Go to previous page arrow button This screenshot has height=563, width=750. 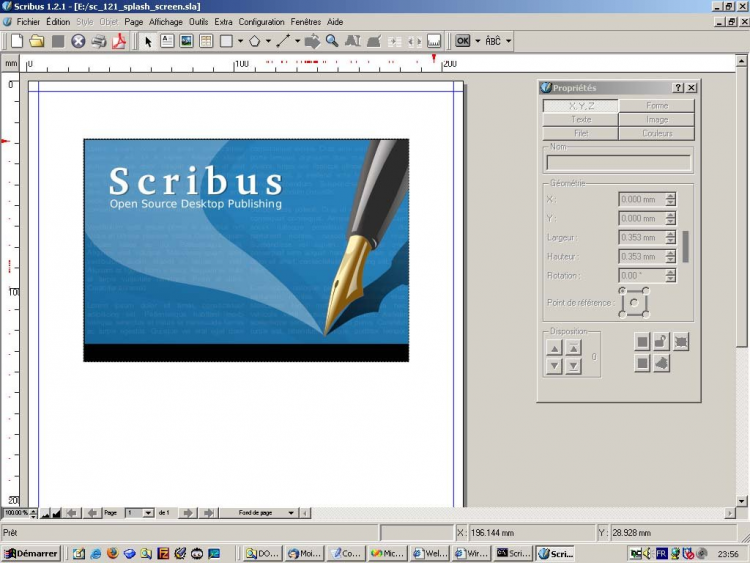(x=92, y=513)
